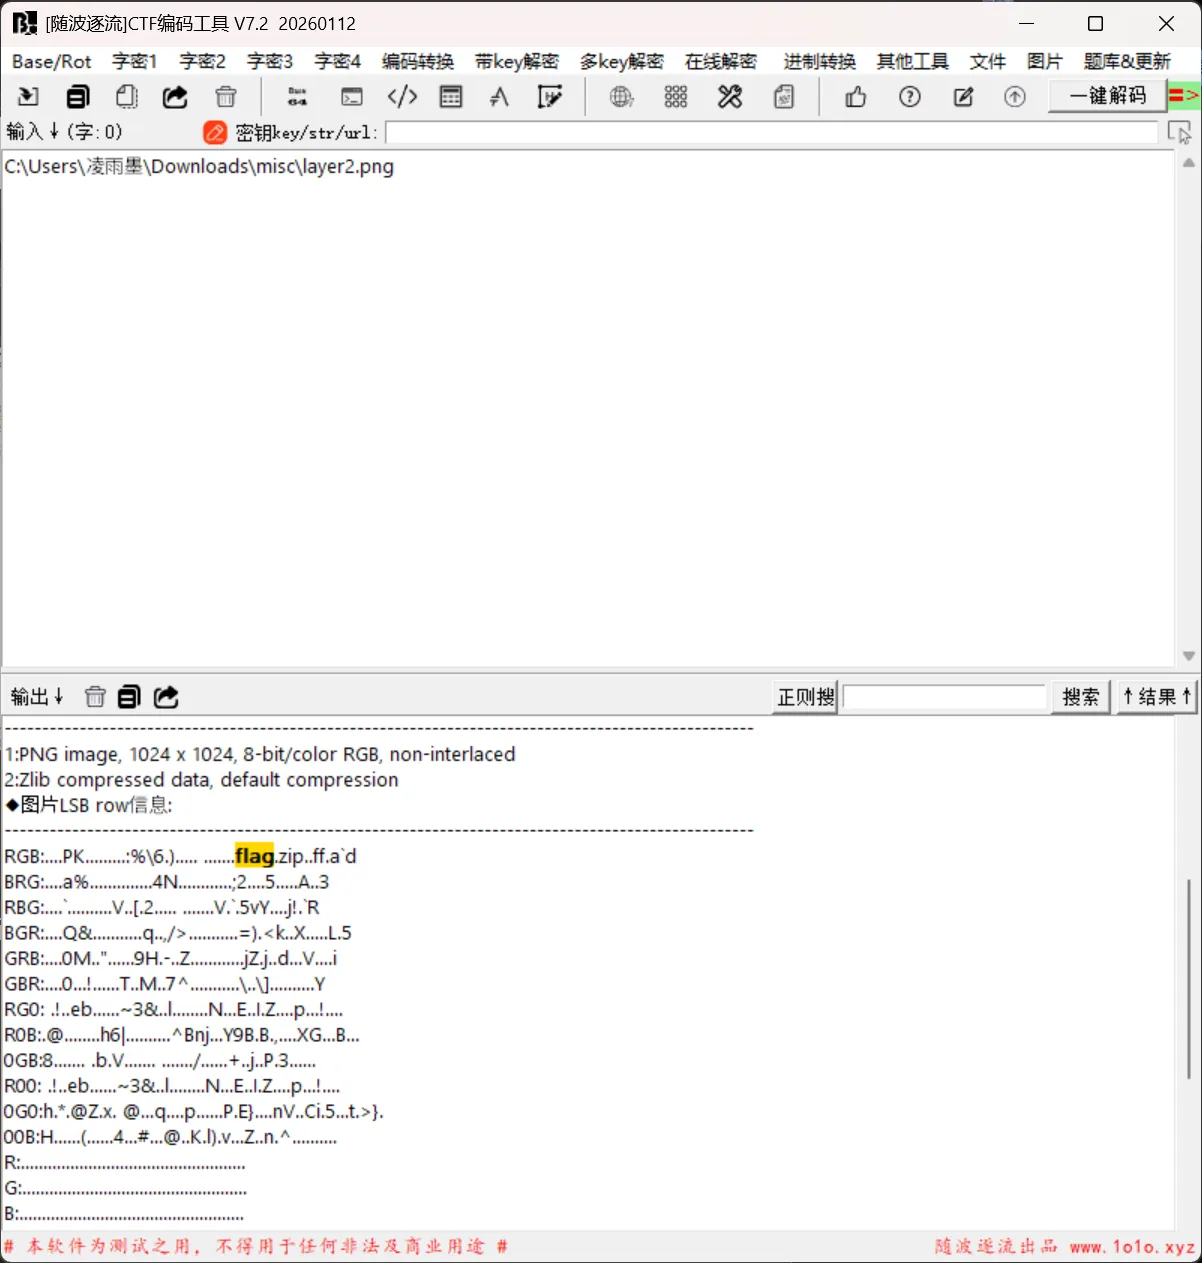
Task: Click the 结果 result button
Action: [x=1157, y=697]
